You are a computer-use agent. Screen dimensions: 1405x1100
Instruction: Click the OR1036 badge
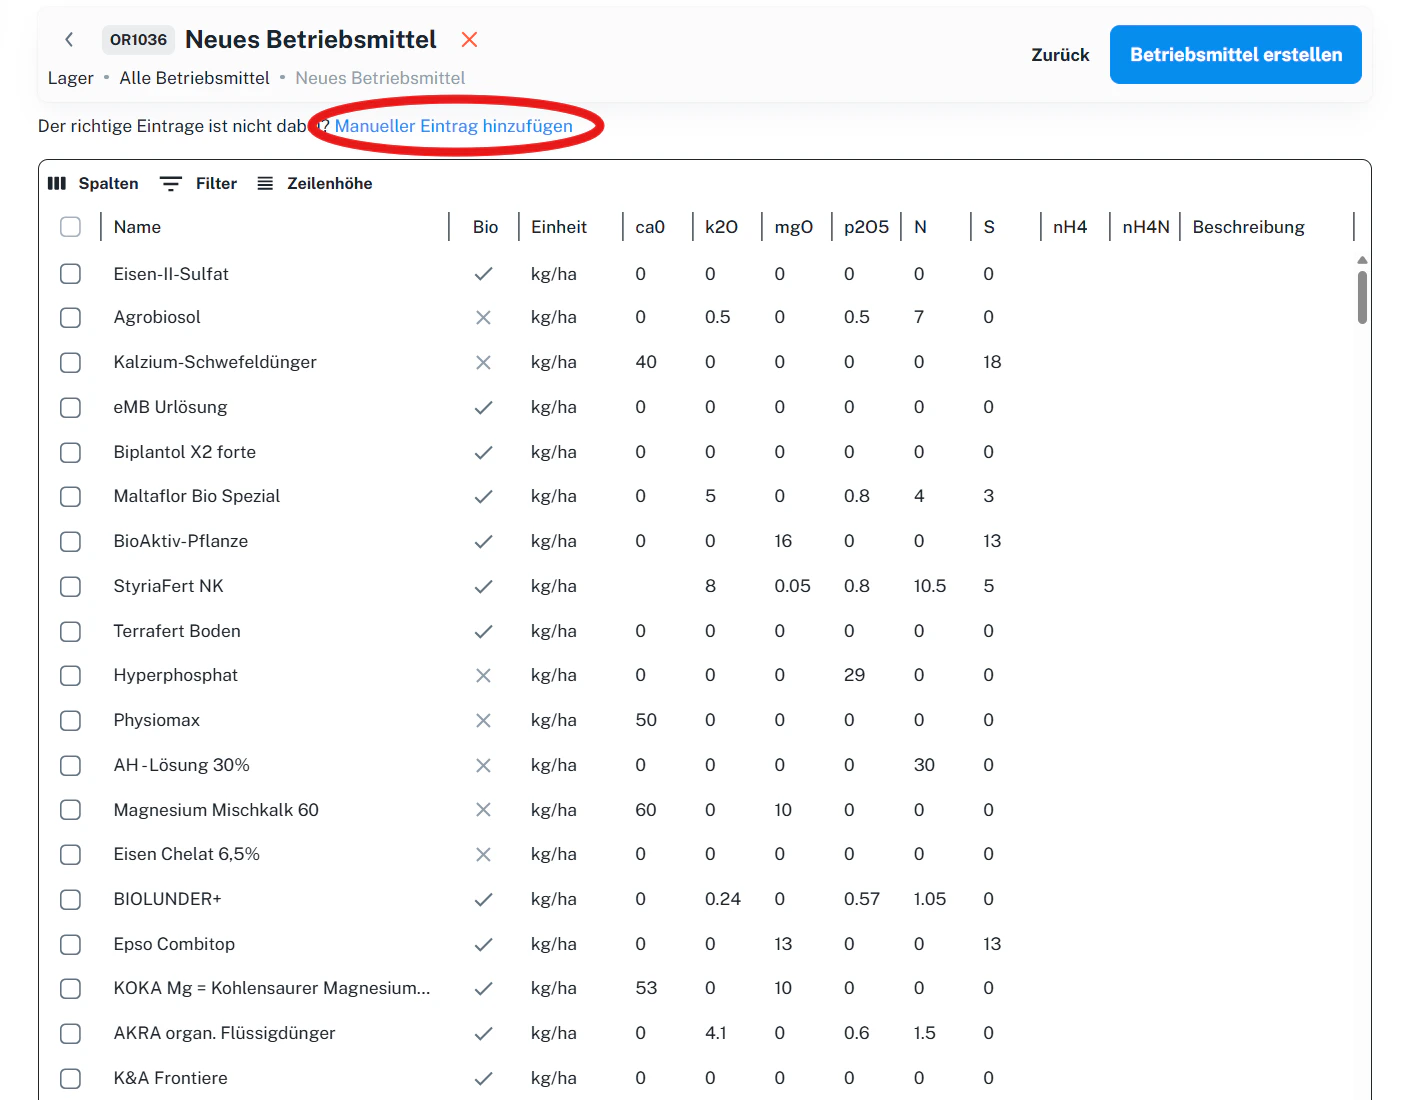coord(138,40)
